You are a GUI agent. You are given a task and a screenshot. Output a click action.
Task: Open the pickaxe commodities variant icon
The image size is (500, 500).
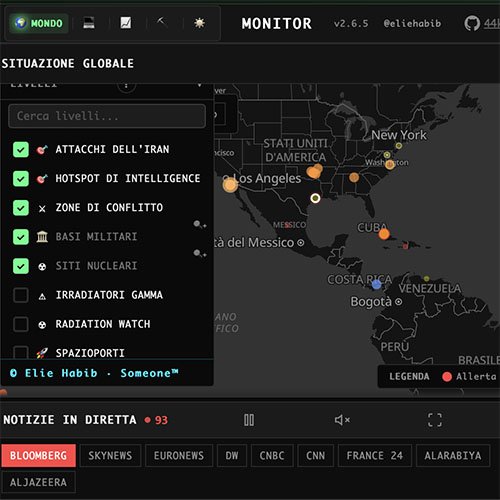162,22
